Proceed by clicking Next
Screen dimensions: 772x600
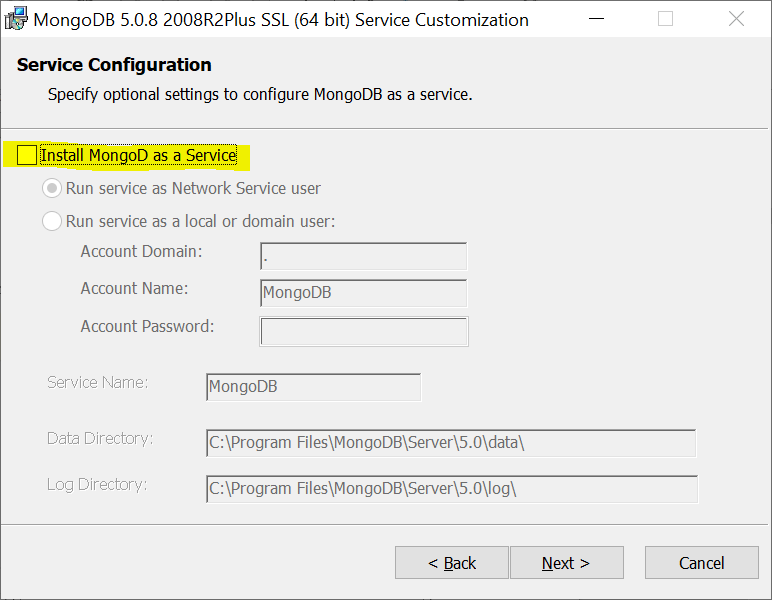click(x=566, y=563)
